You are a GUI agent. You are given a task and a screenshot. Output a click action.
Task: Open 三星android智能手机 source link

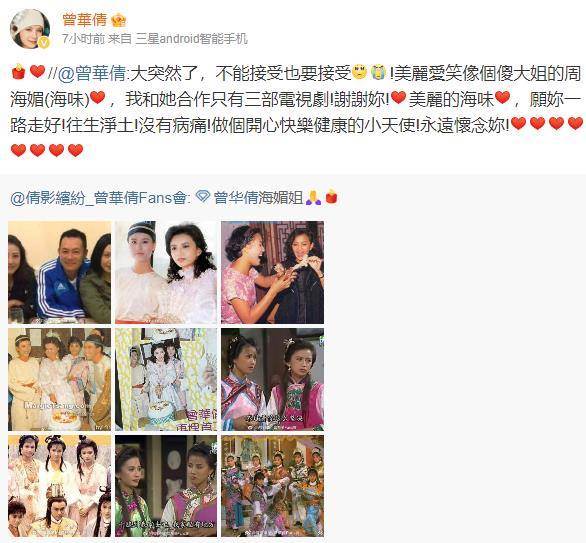point(191,39)
